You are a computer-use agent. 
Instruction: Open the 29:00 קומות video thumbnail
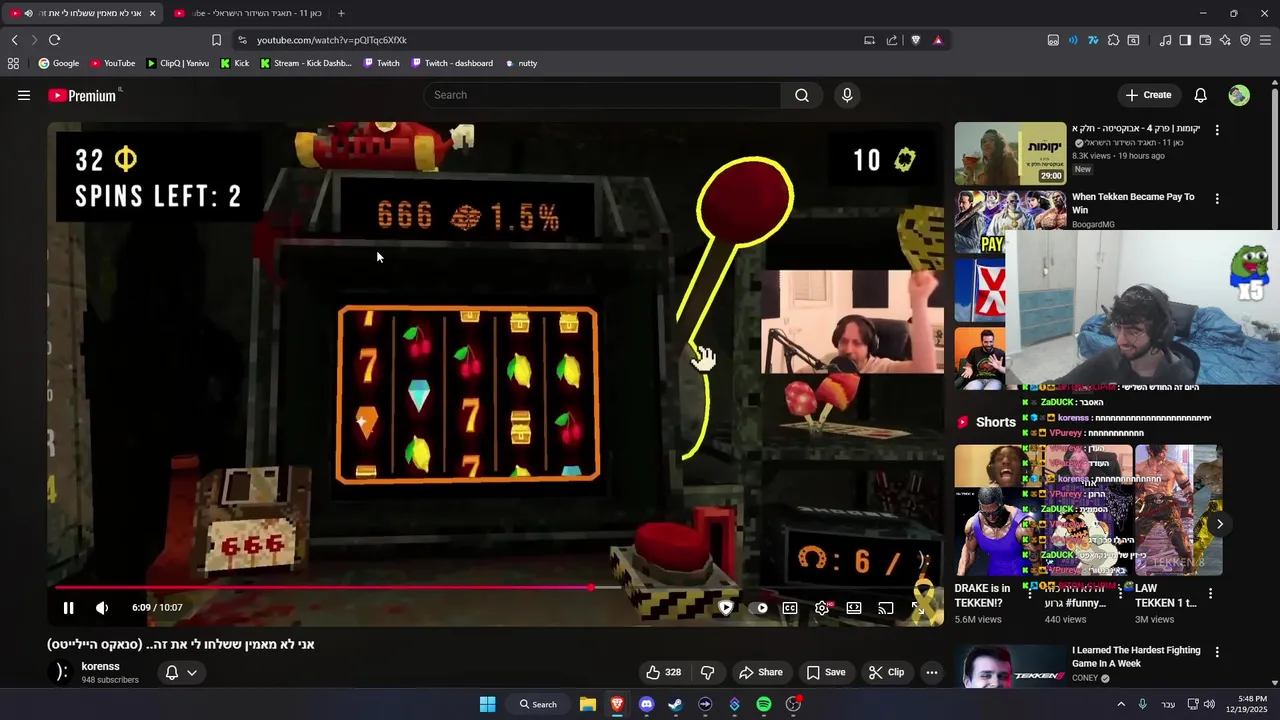(x=1010, y=154)
